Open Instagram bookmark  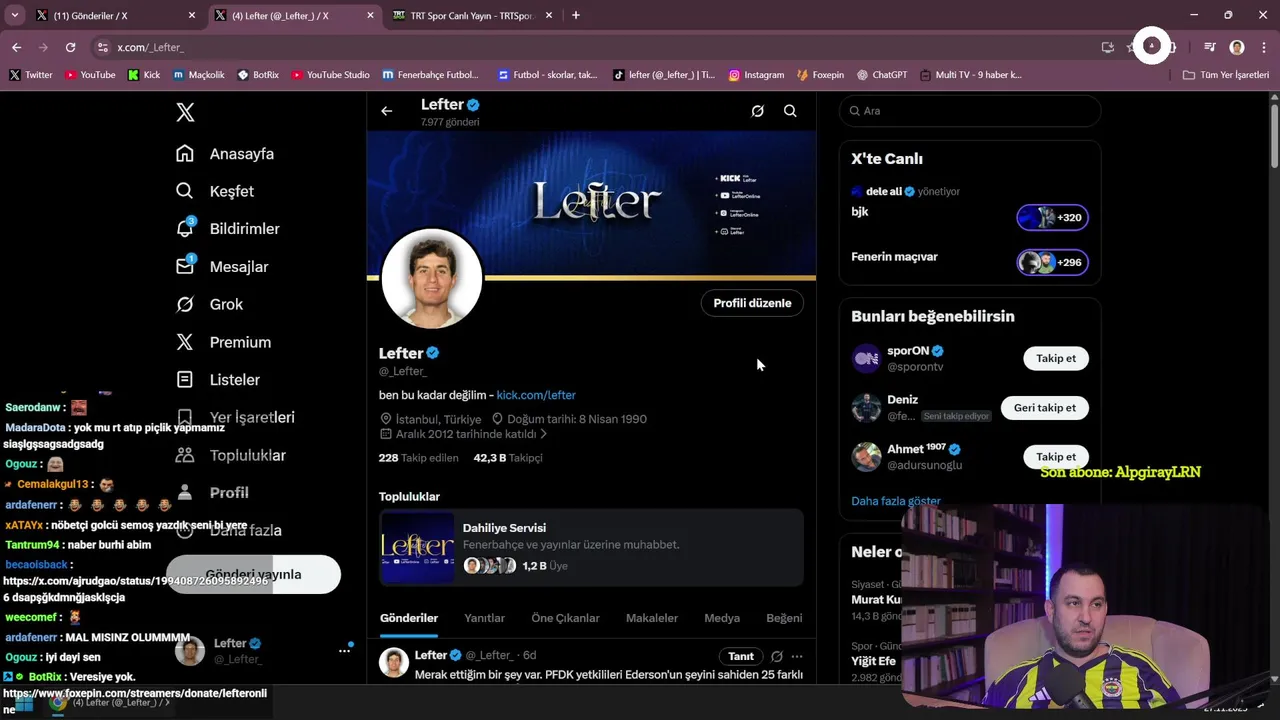[x=756, y=75]
